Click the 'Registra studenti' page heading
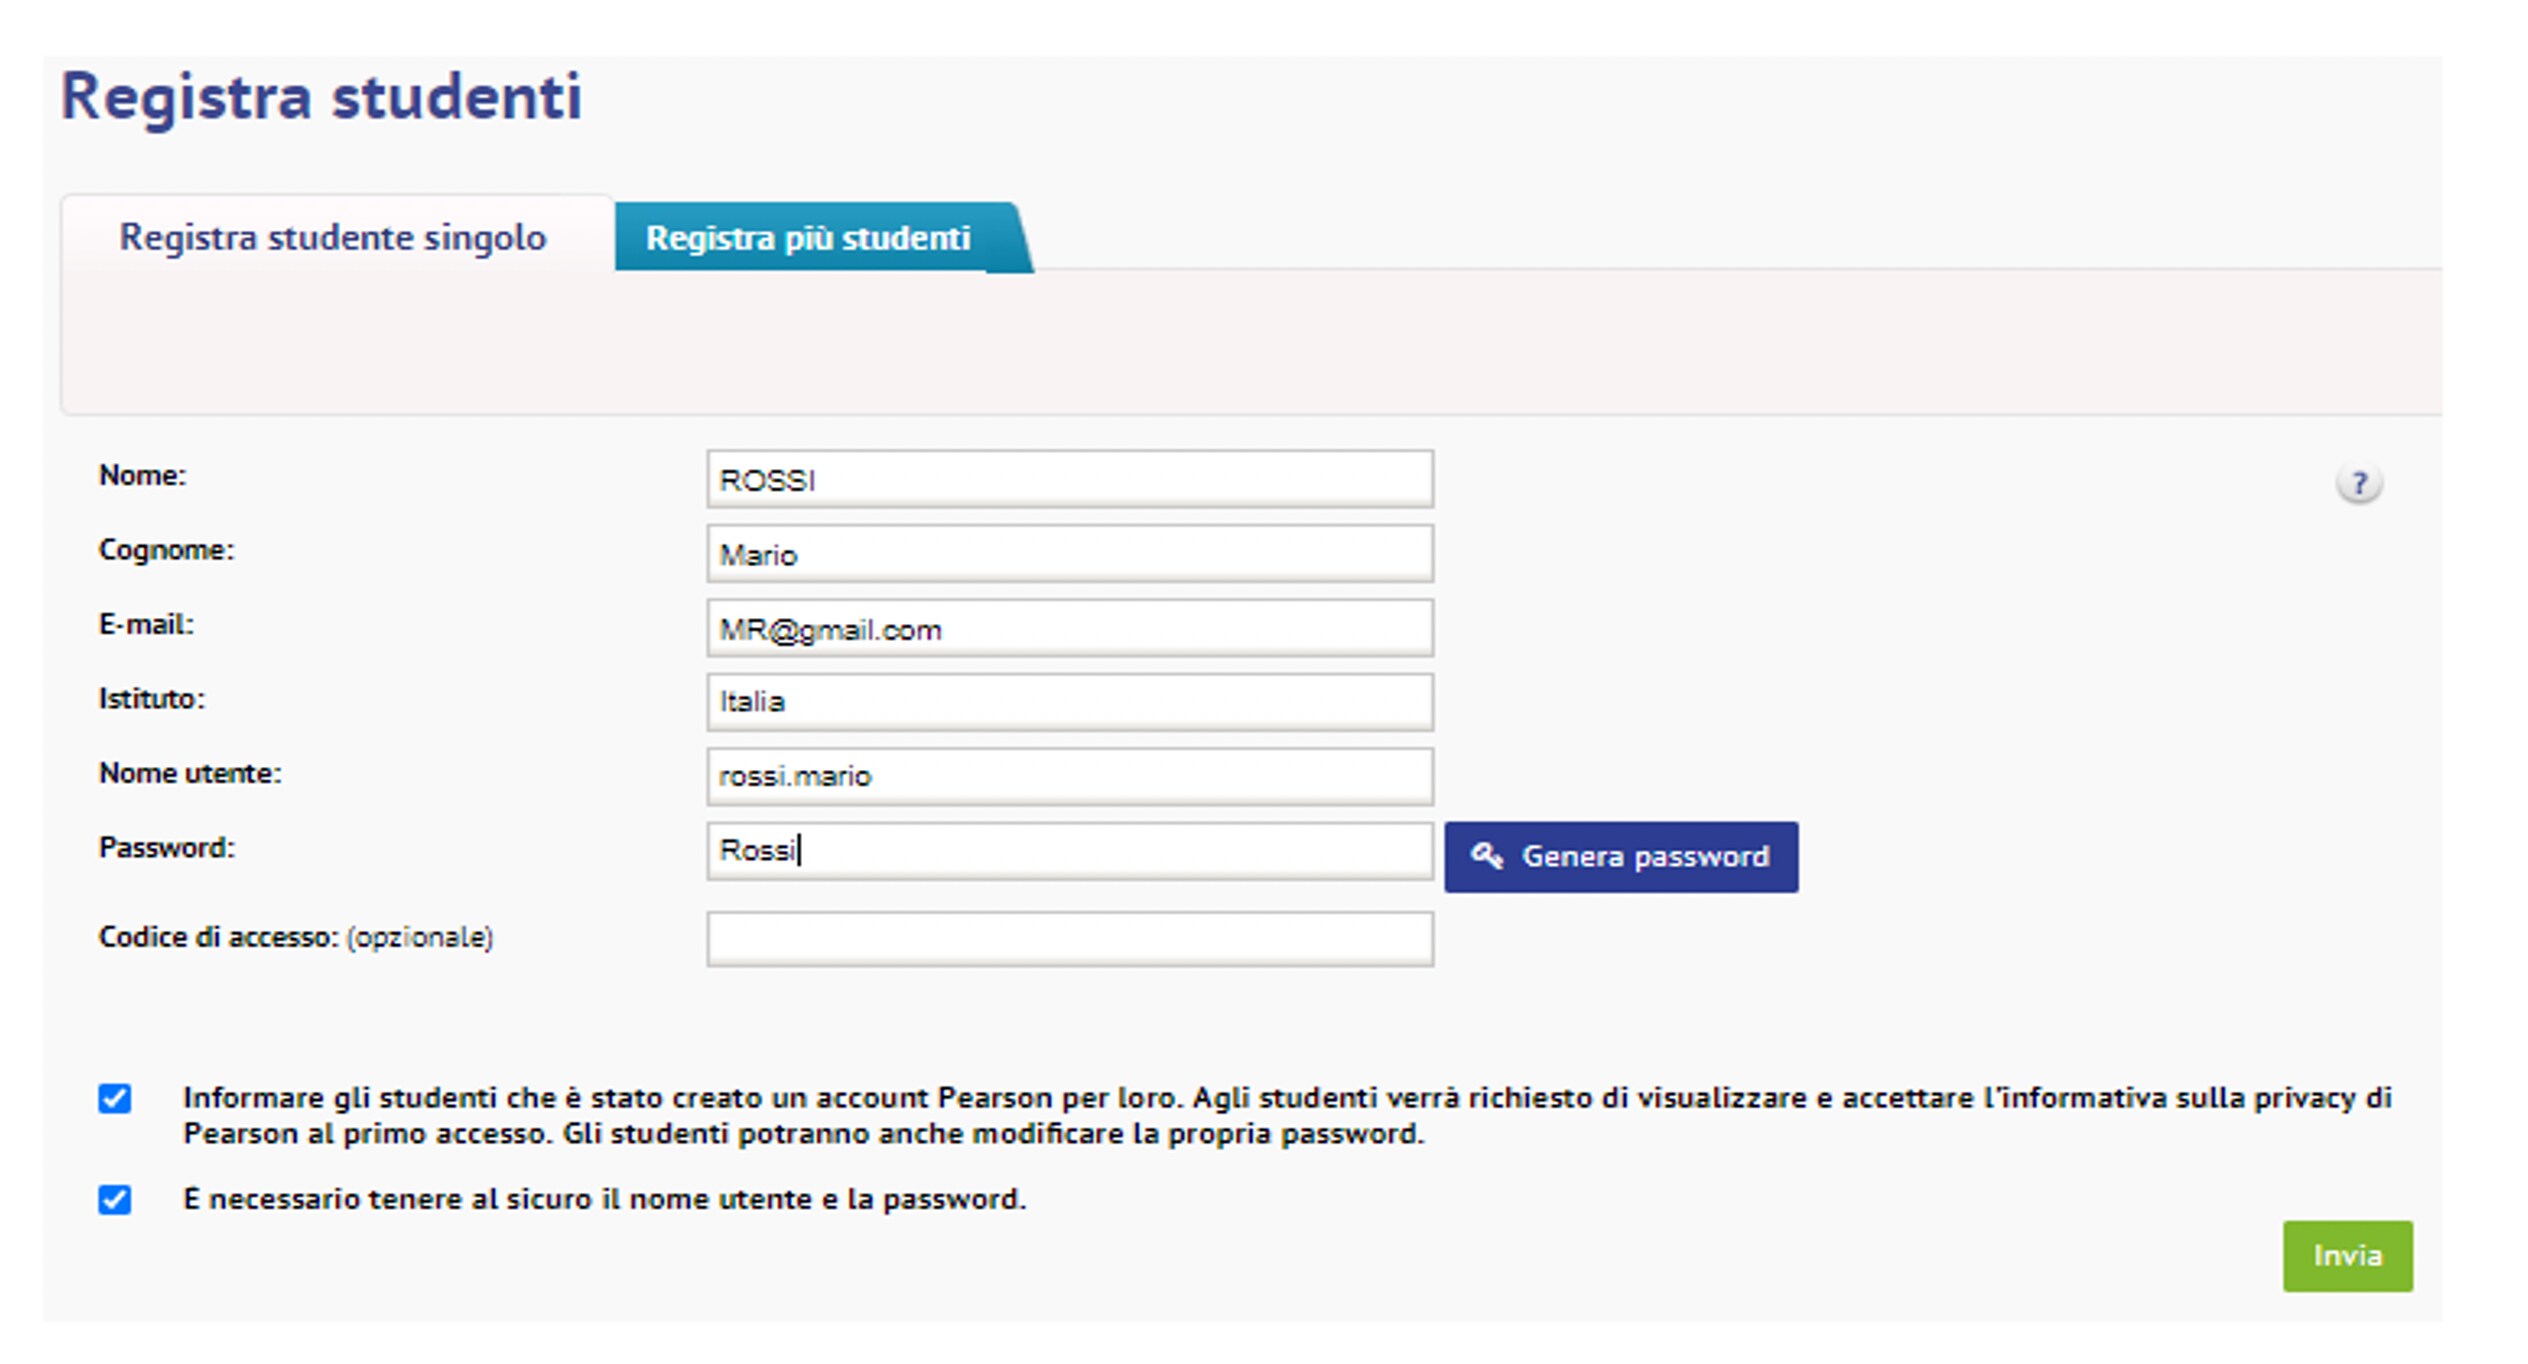The width and height of the screenshot is (2528, 1364). (x=321, y=97)
